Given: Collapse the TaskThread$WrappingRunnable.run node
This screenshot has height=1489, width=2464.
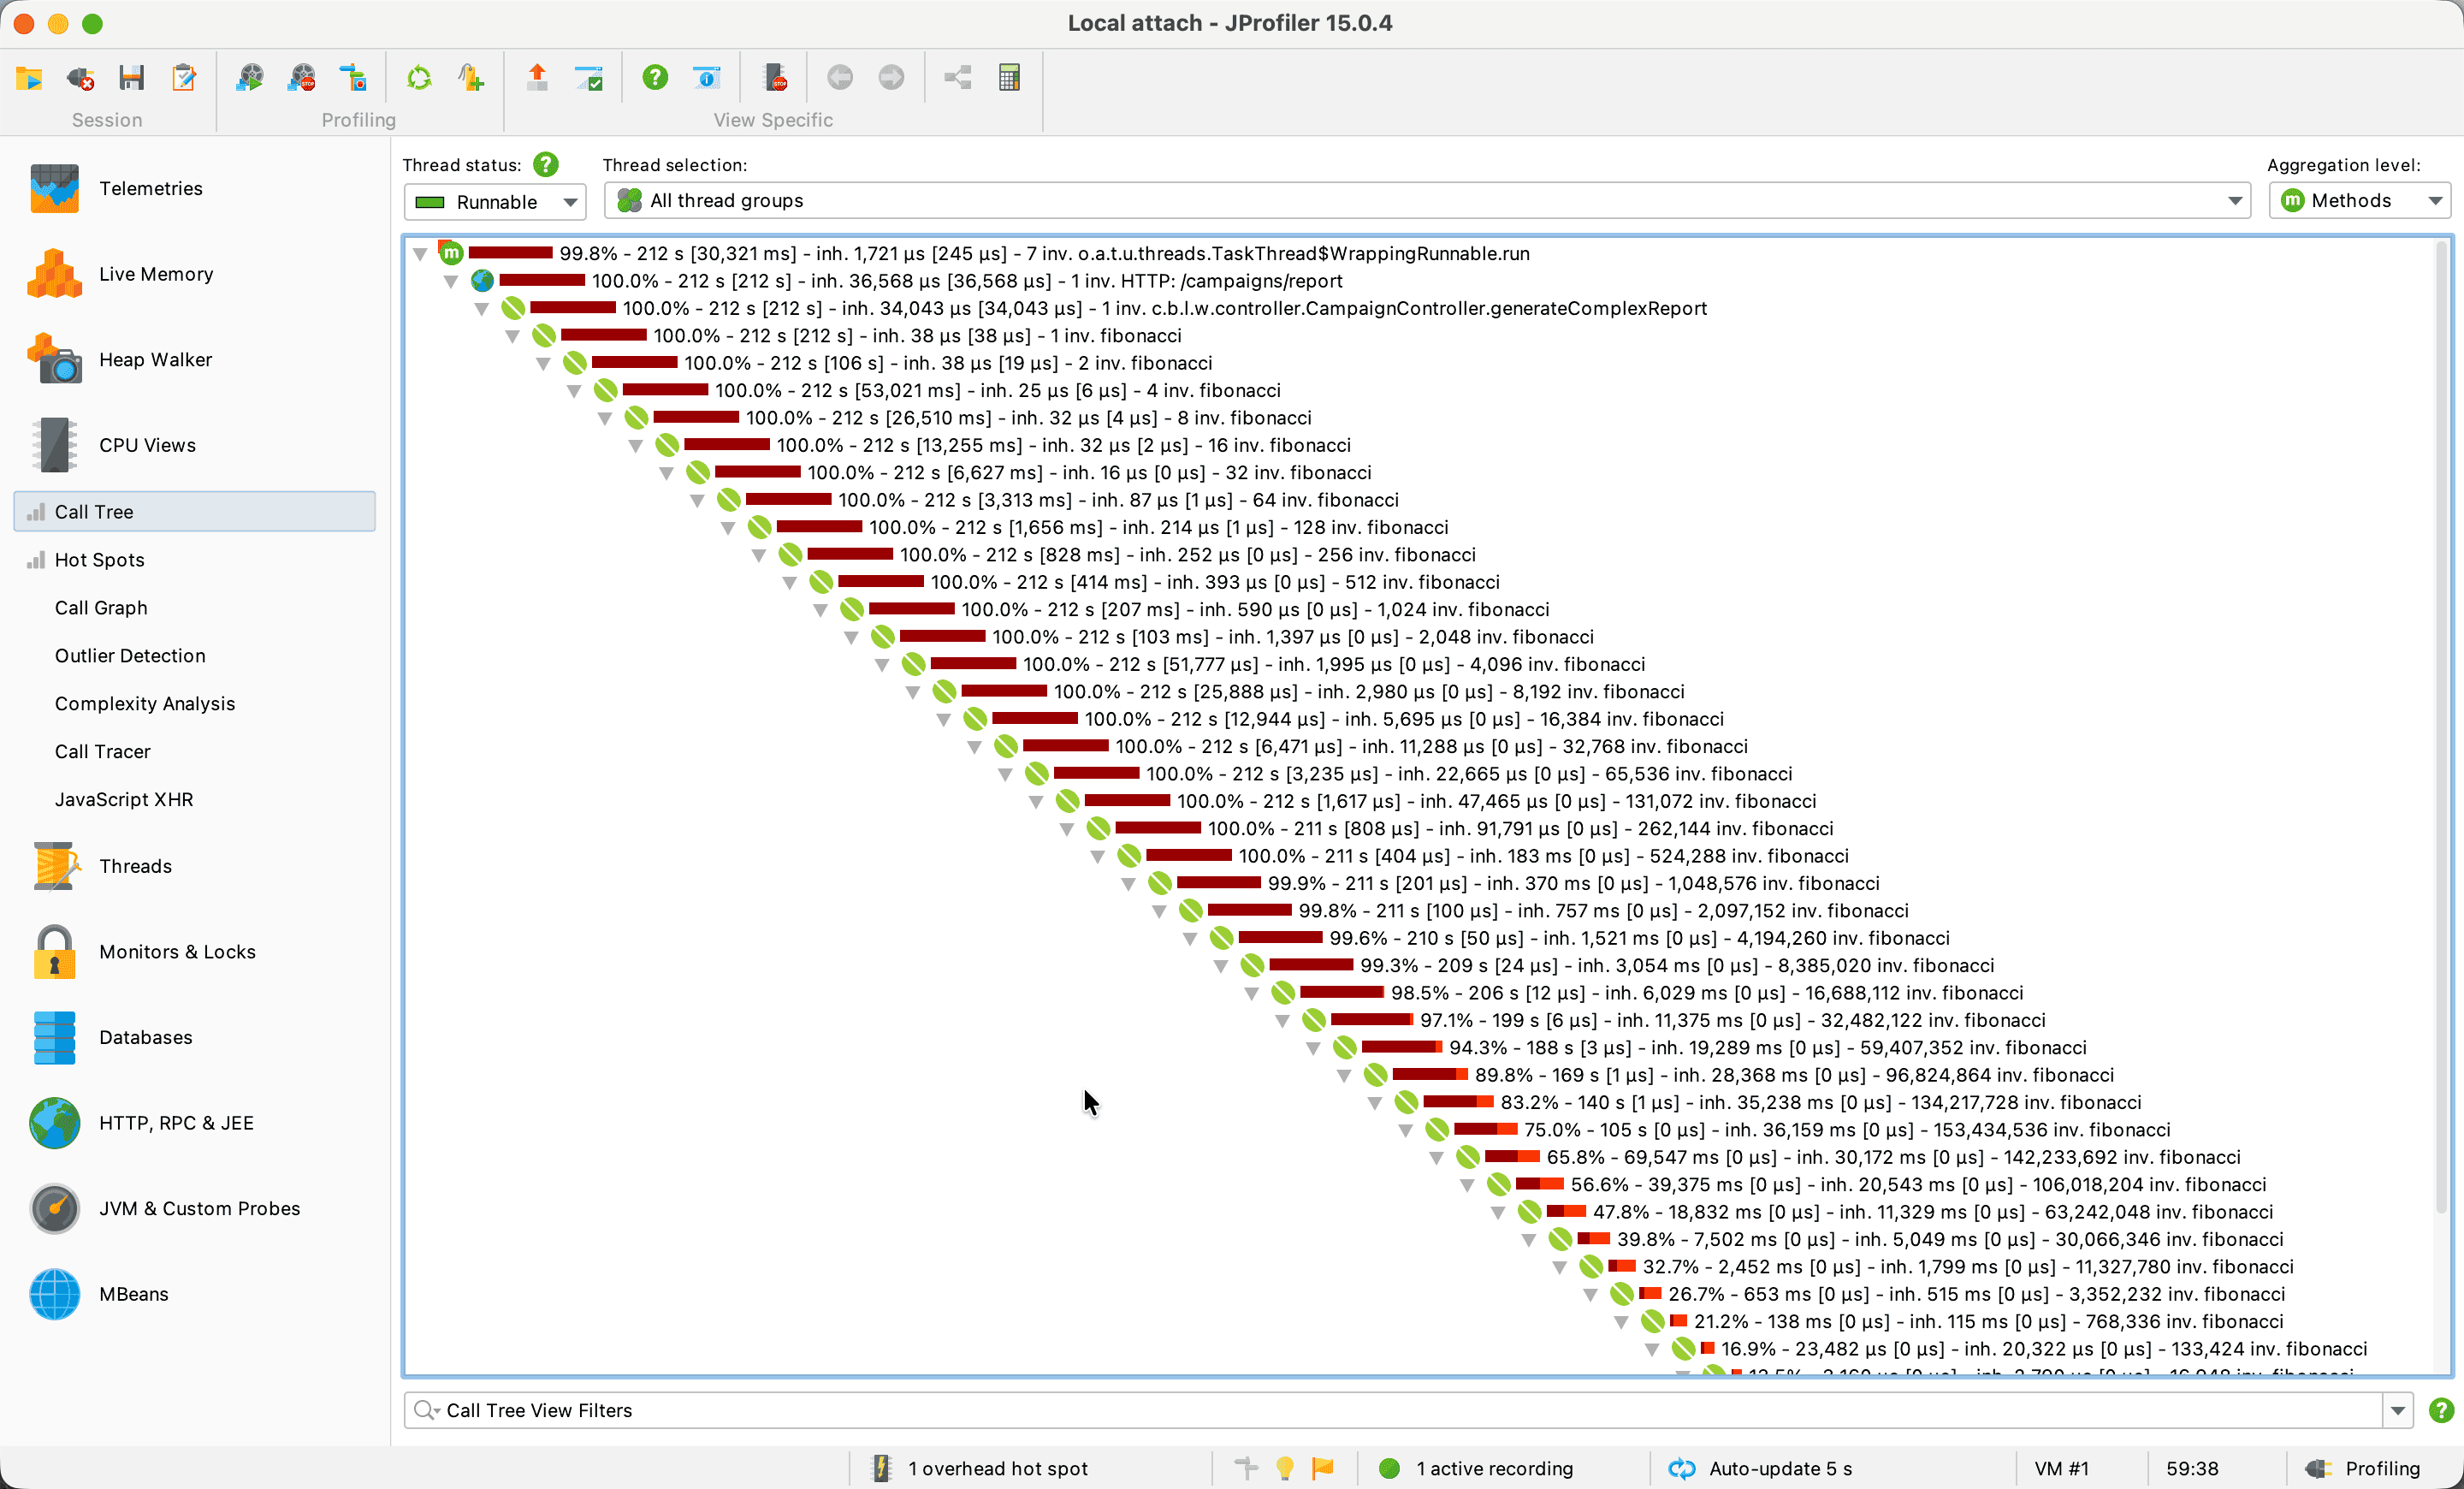Looking at the screenshot, I should tap(420, 254).
